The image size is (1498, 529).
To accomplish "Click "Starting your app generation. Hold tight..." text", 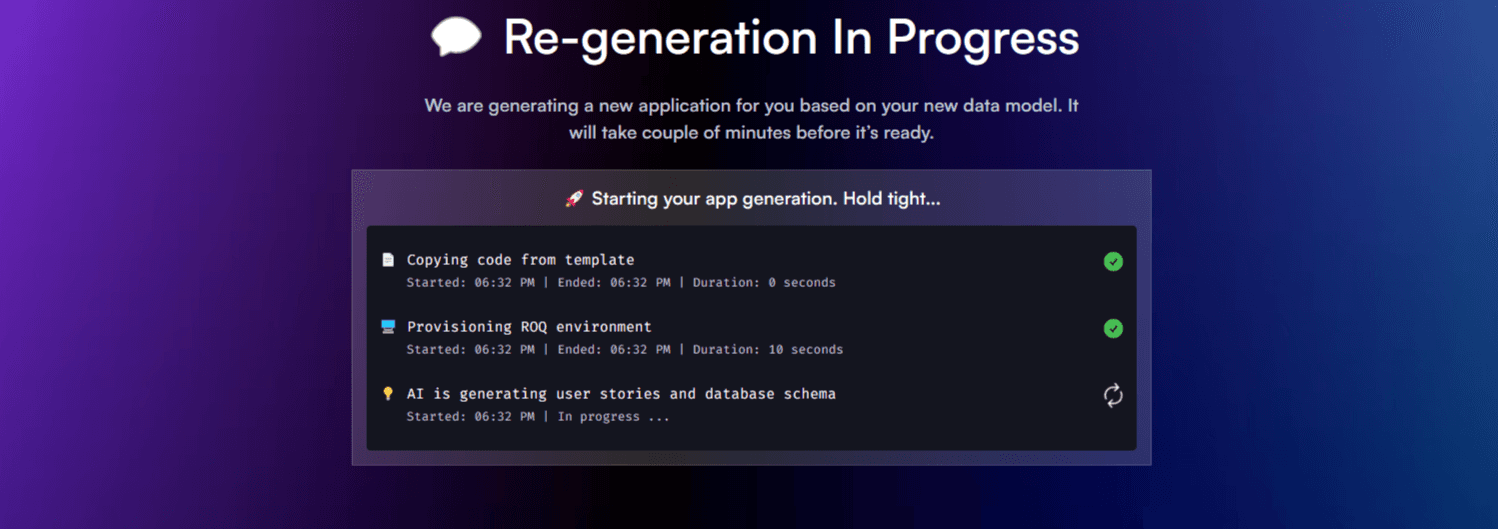I will (766, 198).
